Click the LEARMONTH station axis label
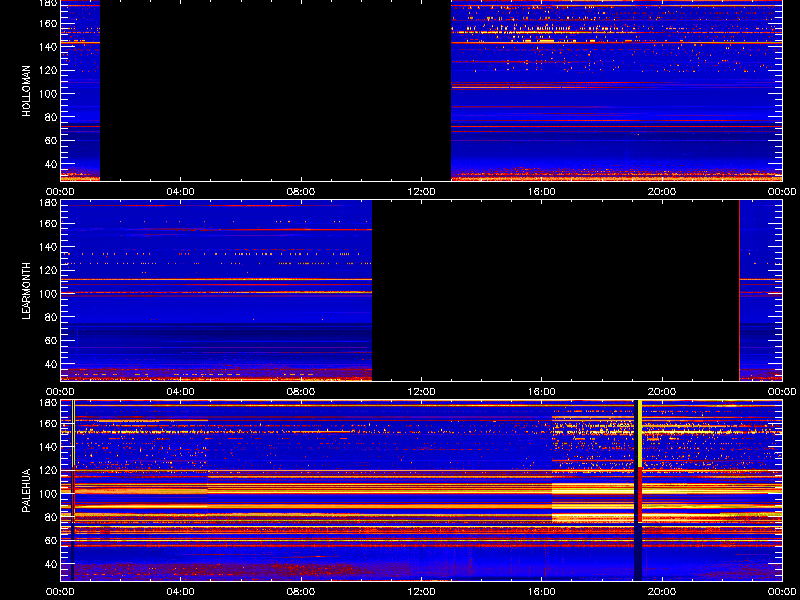The height and width of the screenshot is (600, 800). point(27,291)
